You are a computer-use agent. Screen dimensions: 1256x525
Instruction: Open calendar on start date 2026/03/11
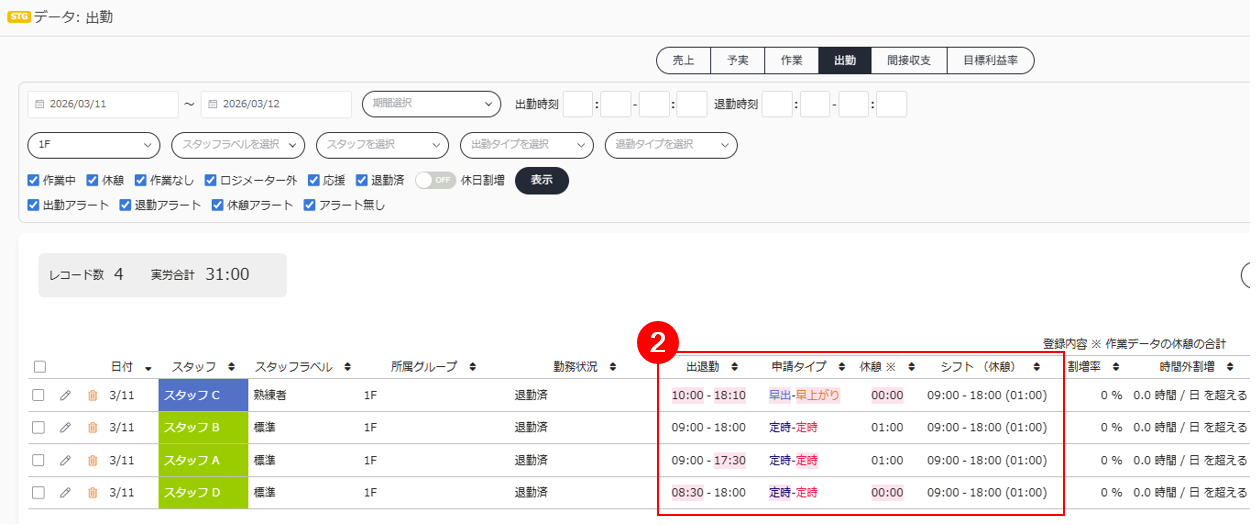tap(39, 104)
